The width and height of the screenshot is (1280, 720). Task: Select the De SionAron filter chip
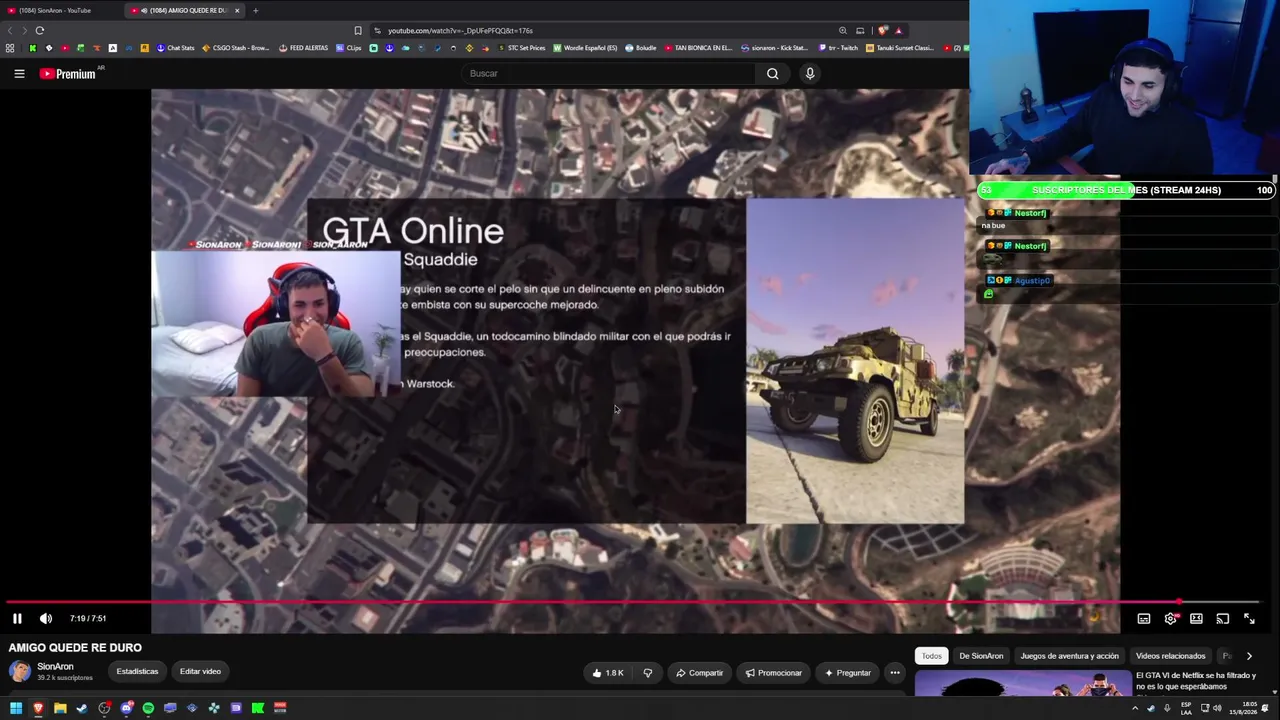click(981, 656)
